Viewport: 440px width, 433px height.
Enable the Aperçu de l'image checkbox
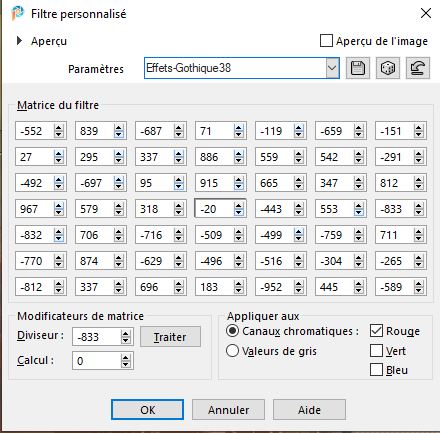pos(326,41)
